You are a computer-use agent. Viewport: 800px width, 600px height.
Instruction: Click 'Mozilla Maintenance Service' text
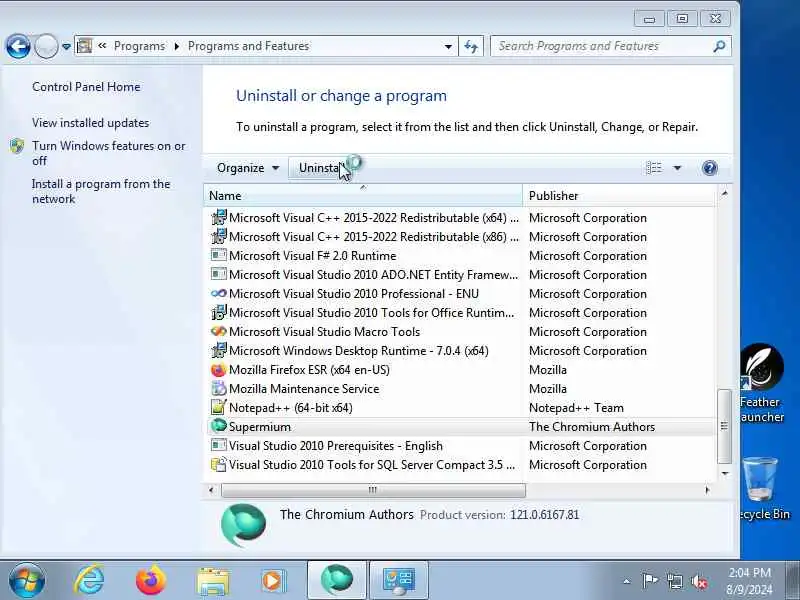[x=304, y=389]
